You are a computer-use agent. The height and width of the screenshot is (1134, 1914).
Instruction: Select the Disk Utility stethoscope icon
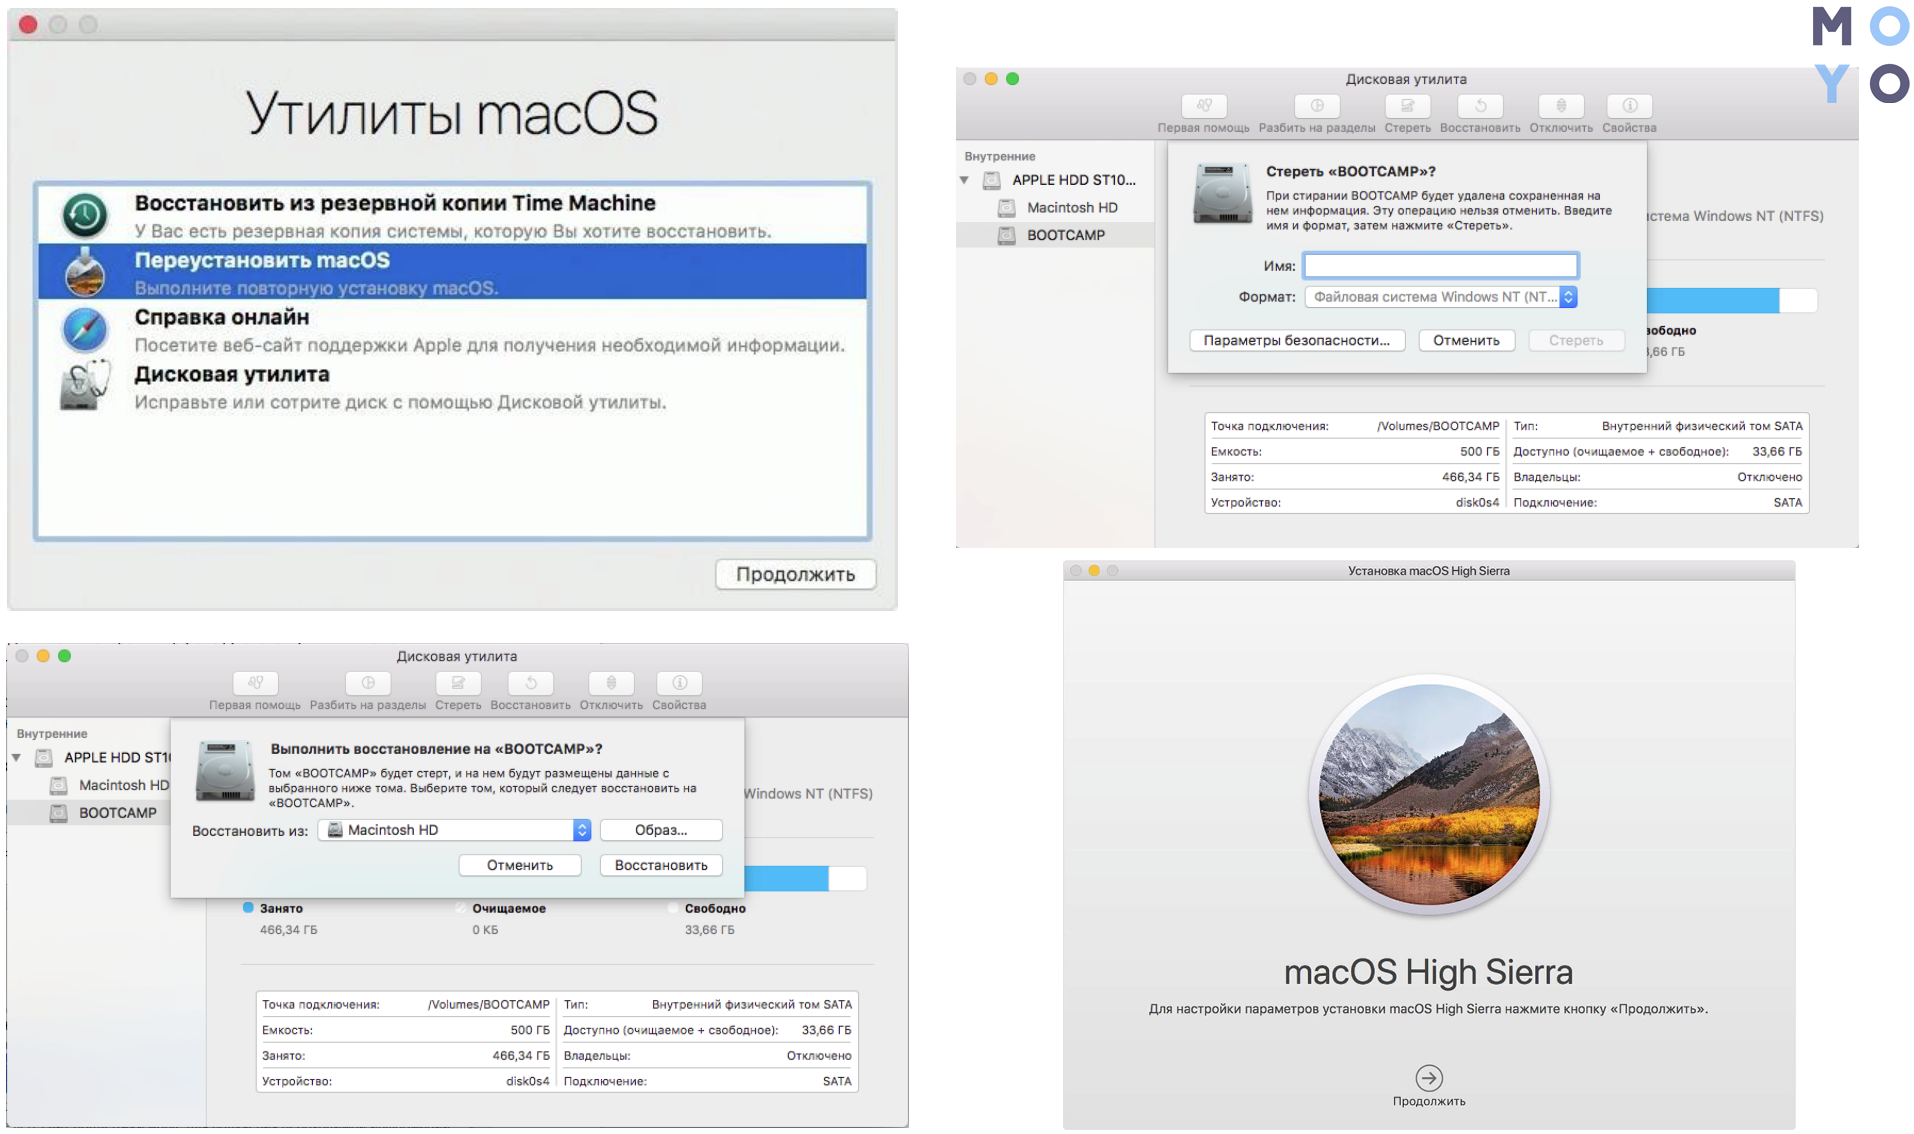coord(85,386)
